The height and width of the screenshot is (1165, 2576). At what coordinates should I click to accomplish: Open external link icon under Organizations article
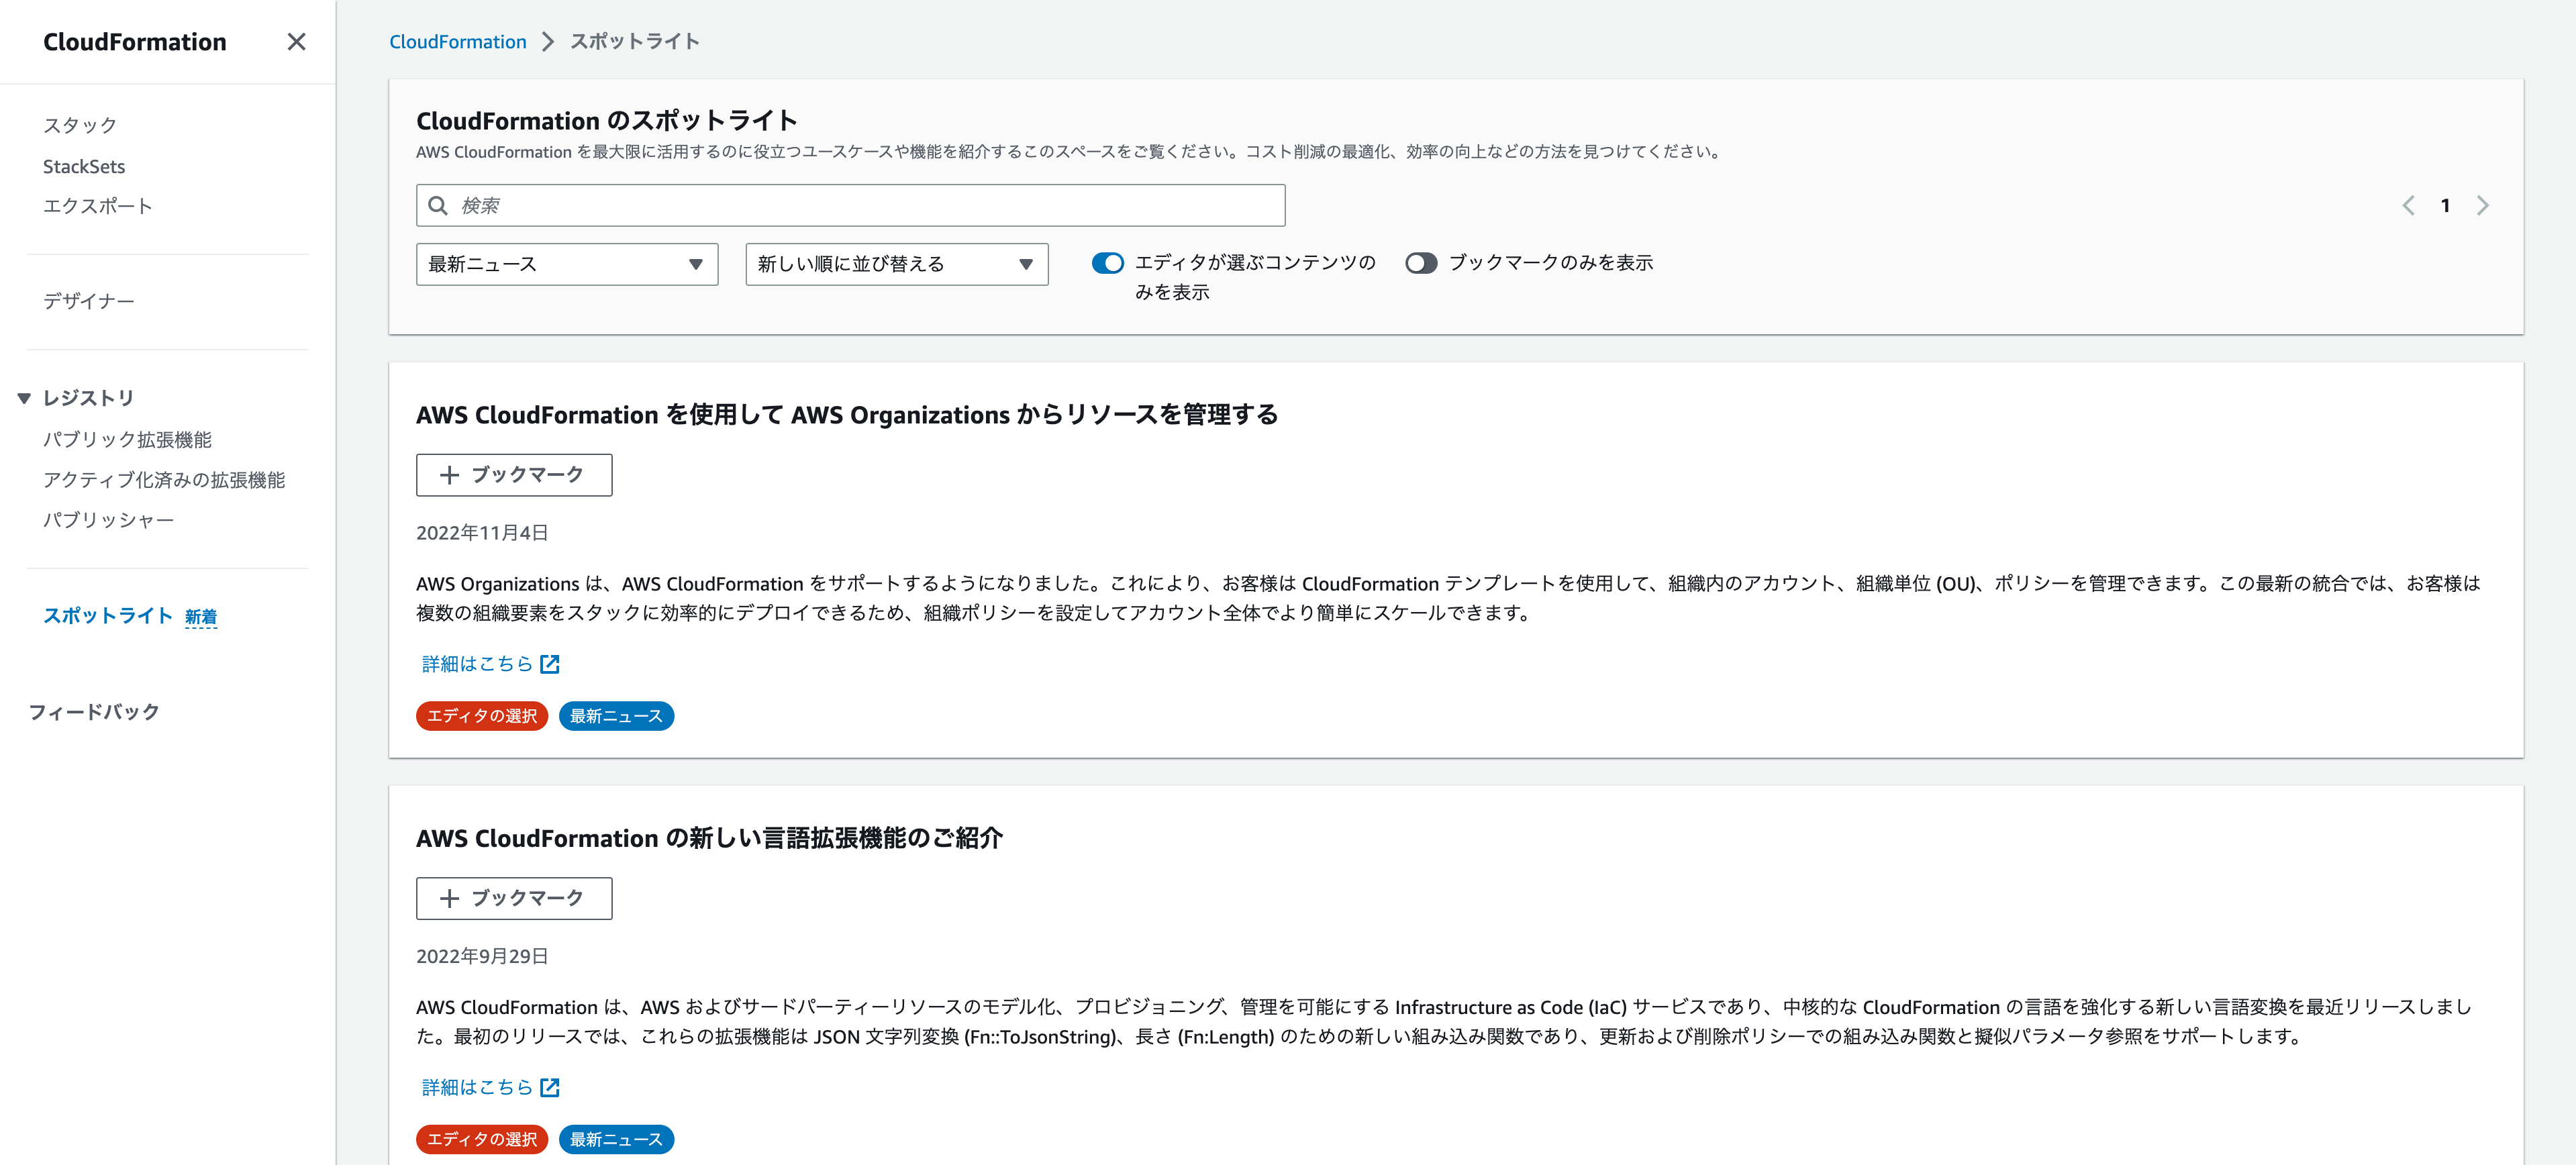pyautogui.click(x=550, y=664)
